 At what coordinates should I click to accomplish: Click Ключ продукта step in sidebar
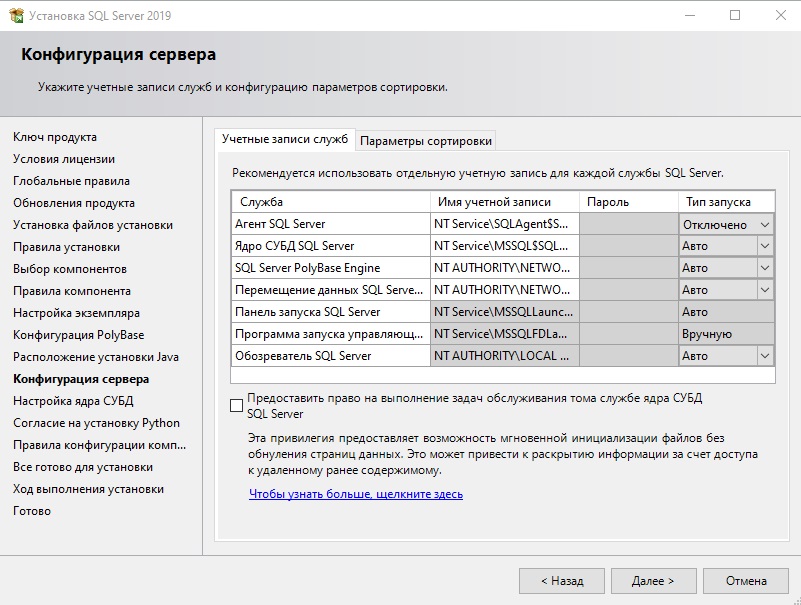(x=55, y=137)
